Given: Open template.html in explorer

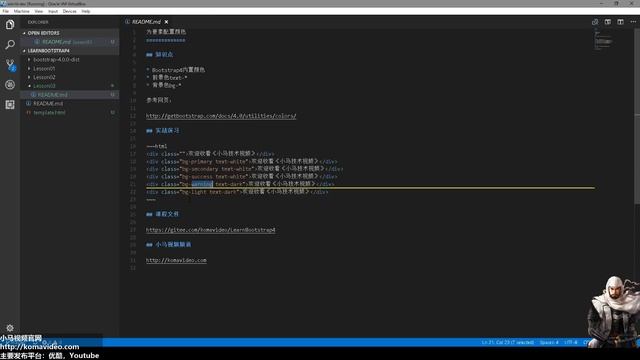Looking at the screenshot, I should 49,113.
